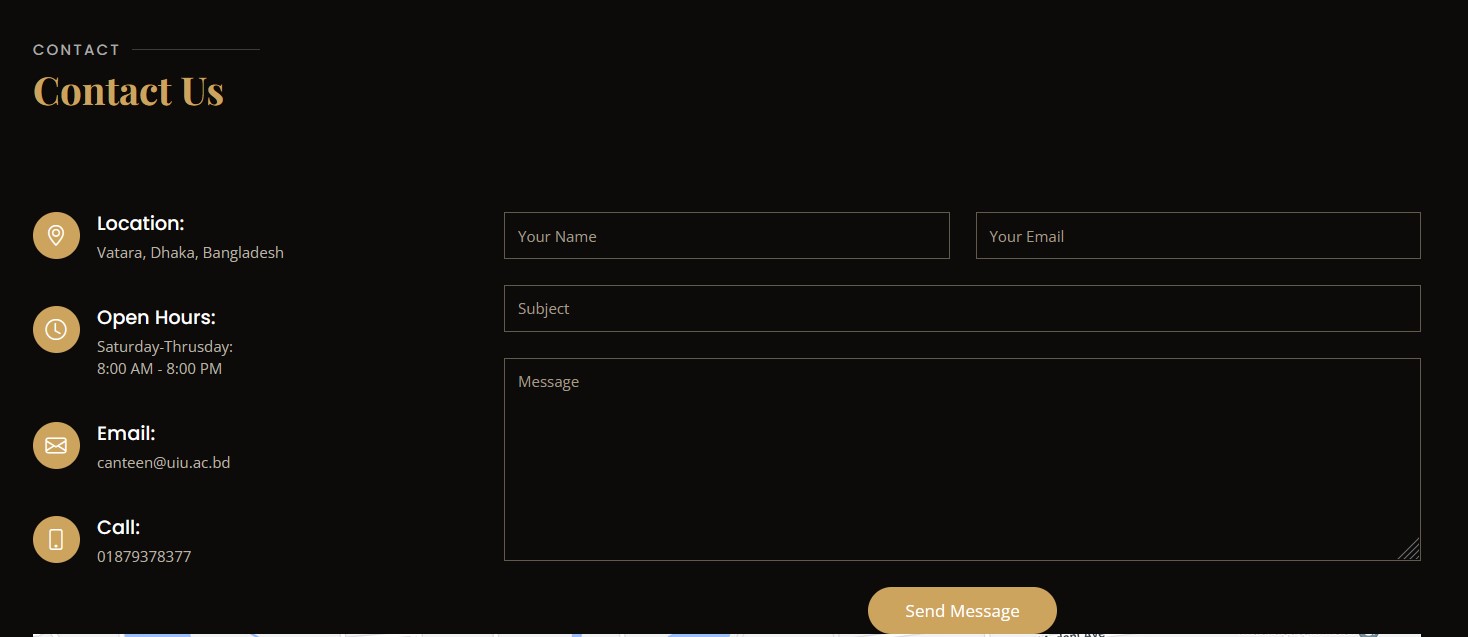The height and width of the screenshot is (637, 1468).
Task: Submit the form with Send Message
Action: [962, 610]
